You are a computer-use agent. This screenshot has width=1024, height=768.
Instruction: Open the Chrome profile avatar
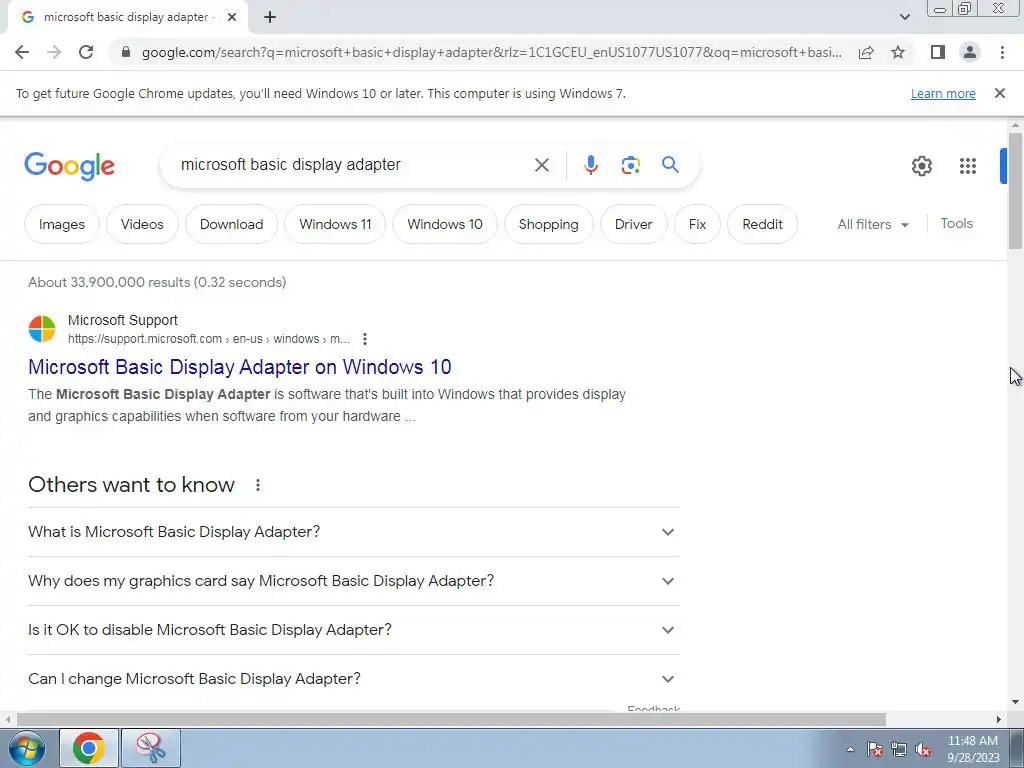(970, 52)
